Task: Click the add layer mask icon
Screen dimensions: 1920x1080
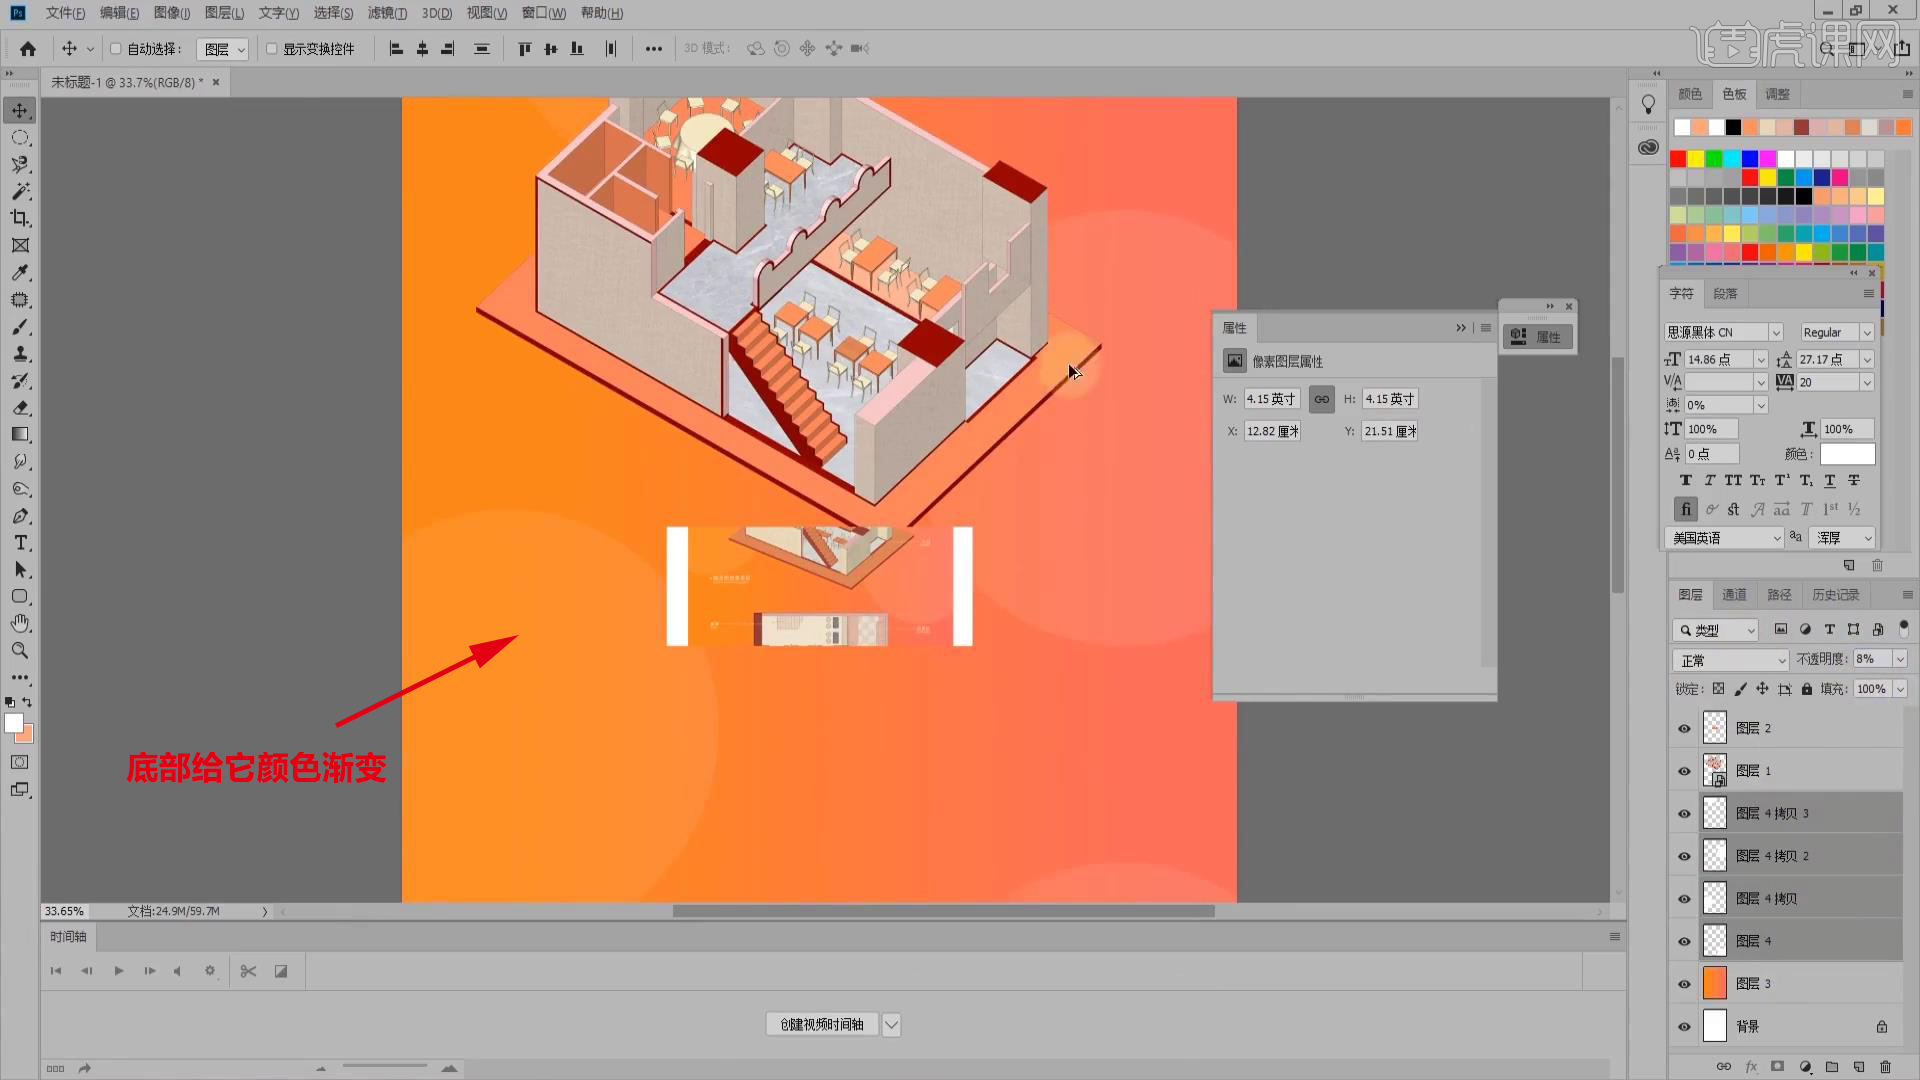Action: click(x=1777, y=1067)
